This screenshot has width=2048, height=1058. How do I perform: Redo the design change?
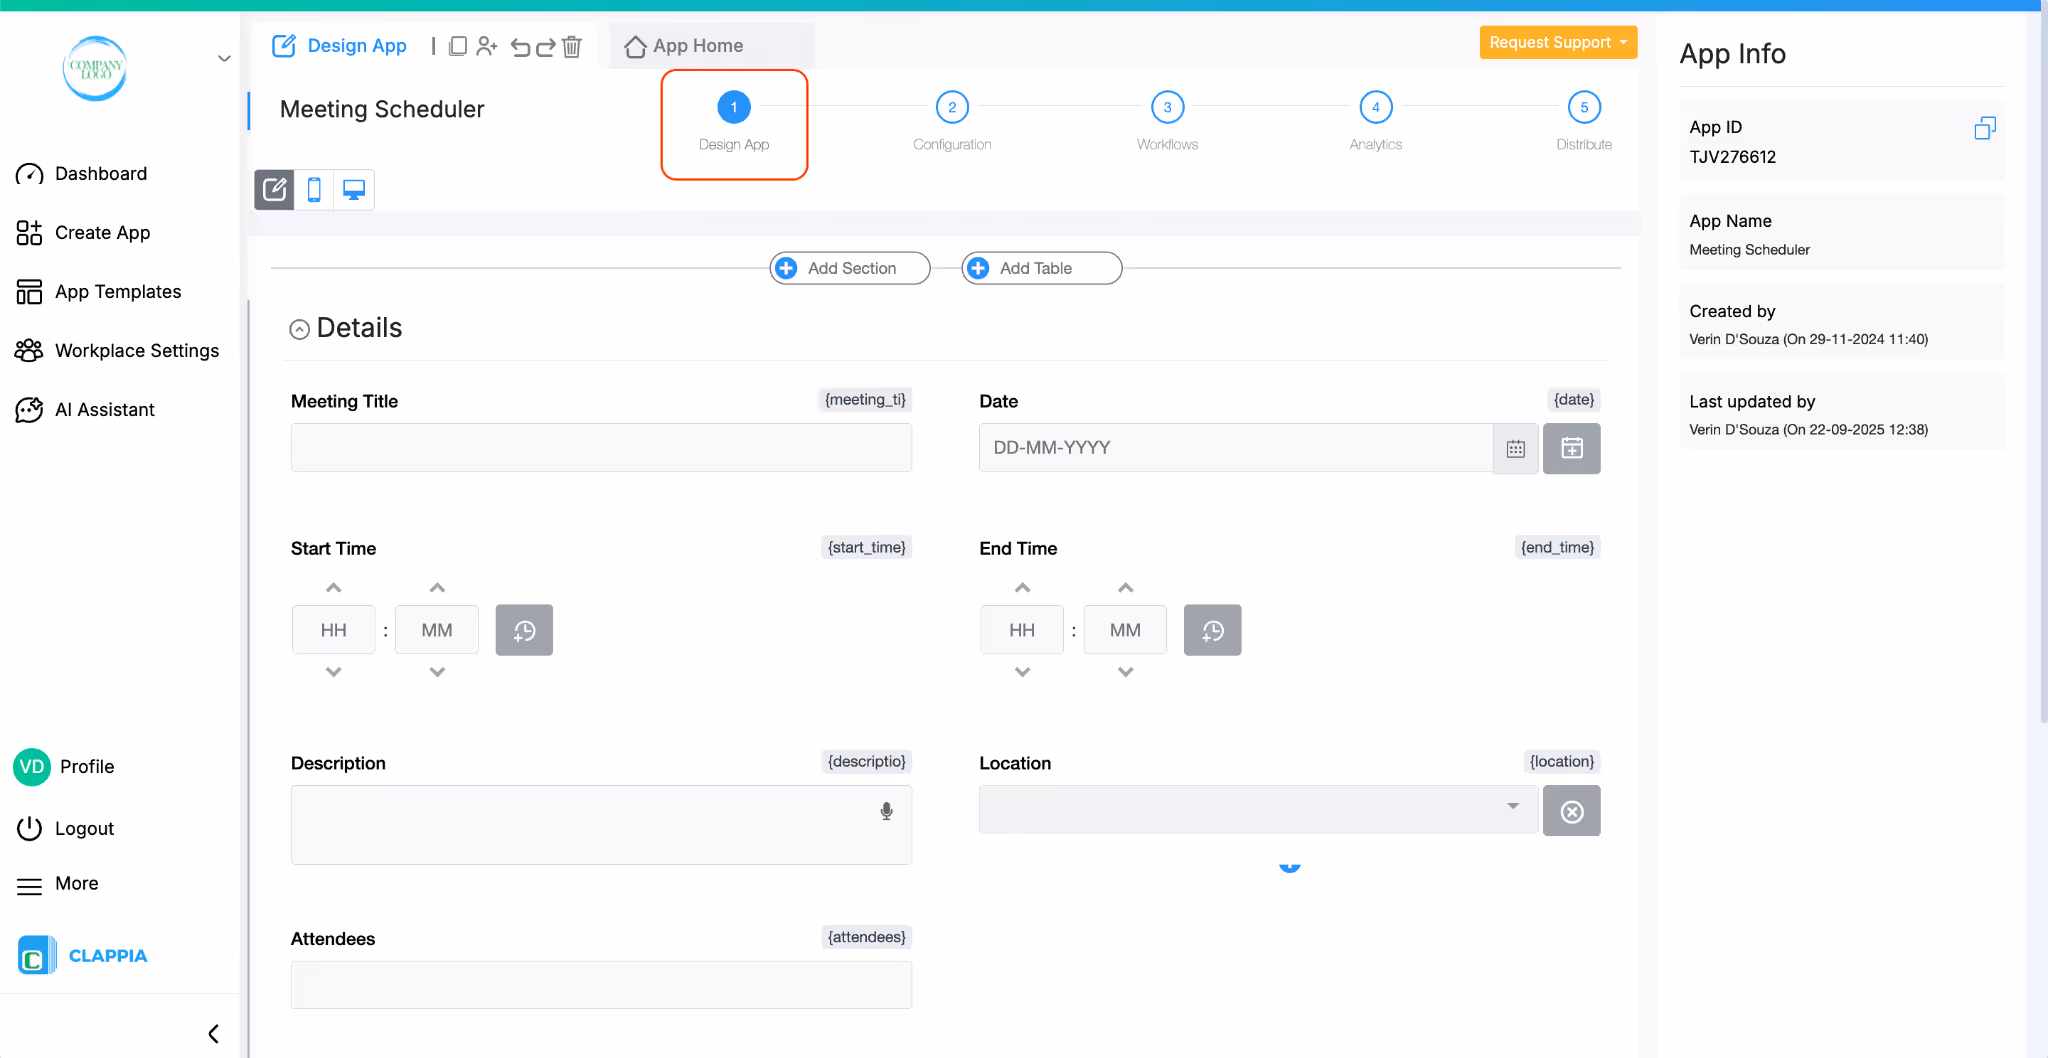(546, 46)
